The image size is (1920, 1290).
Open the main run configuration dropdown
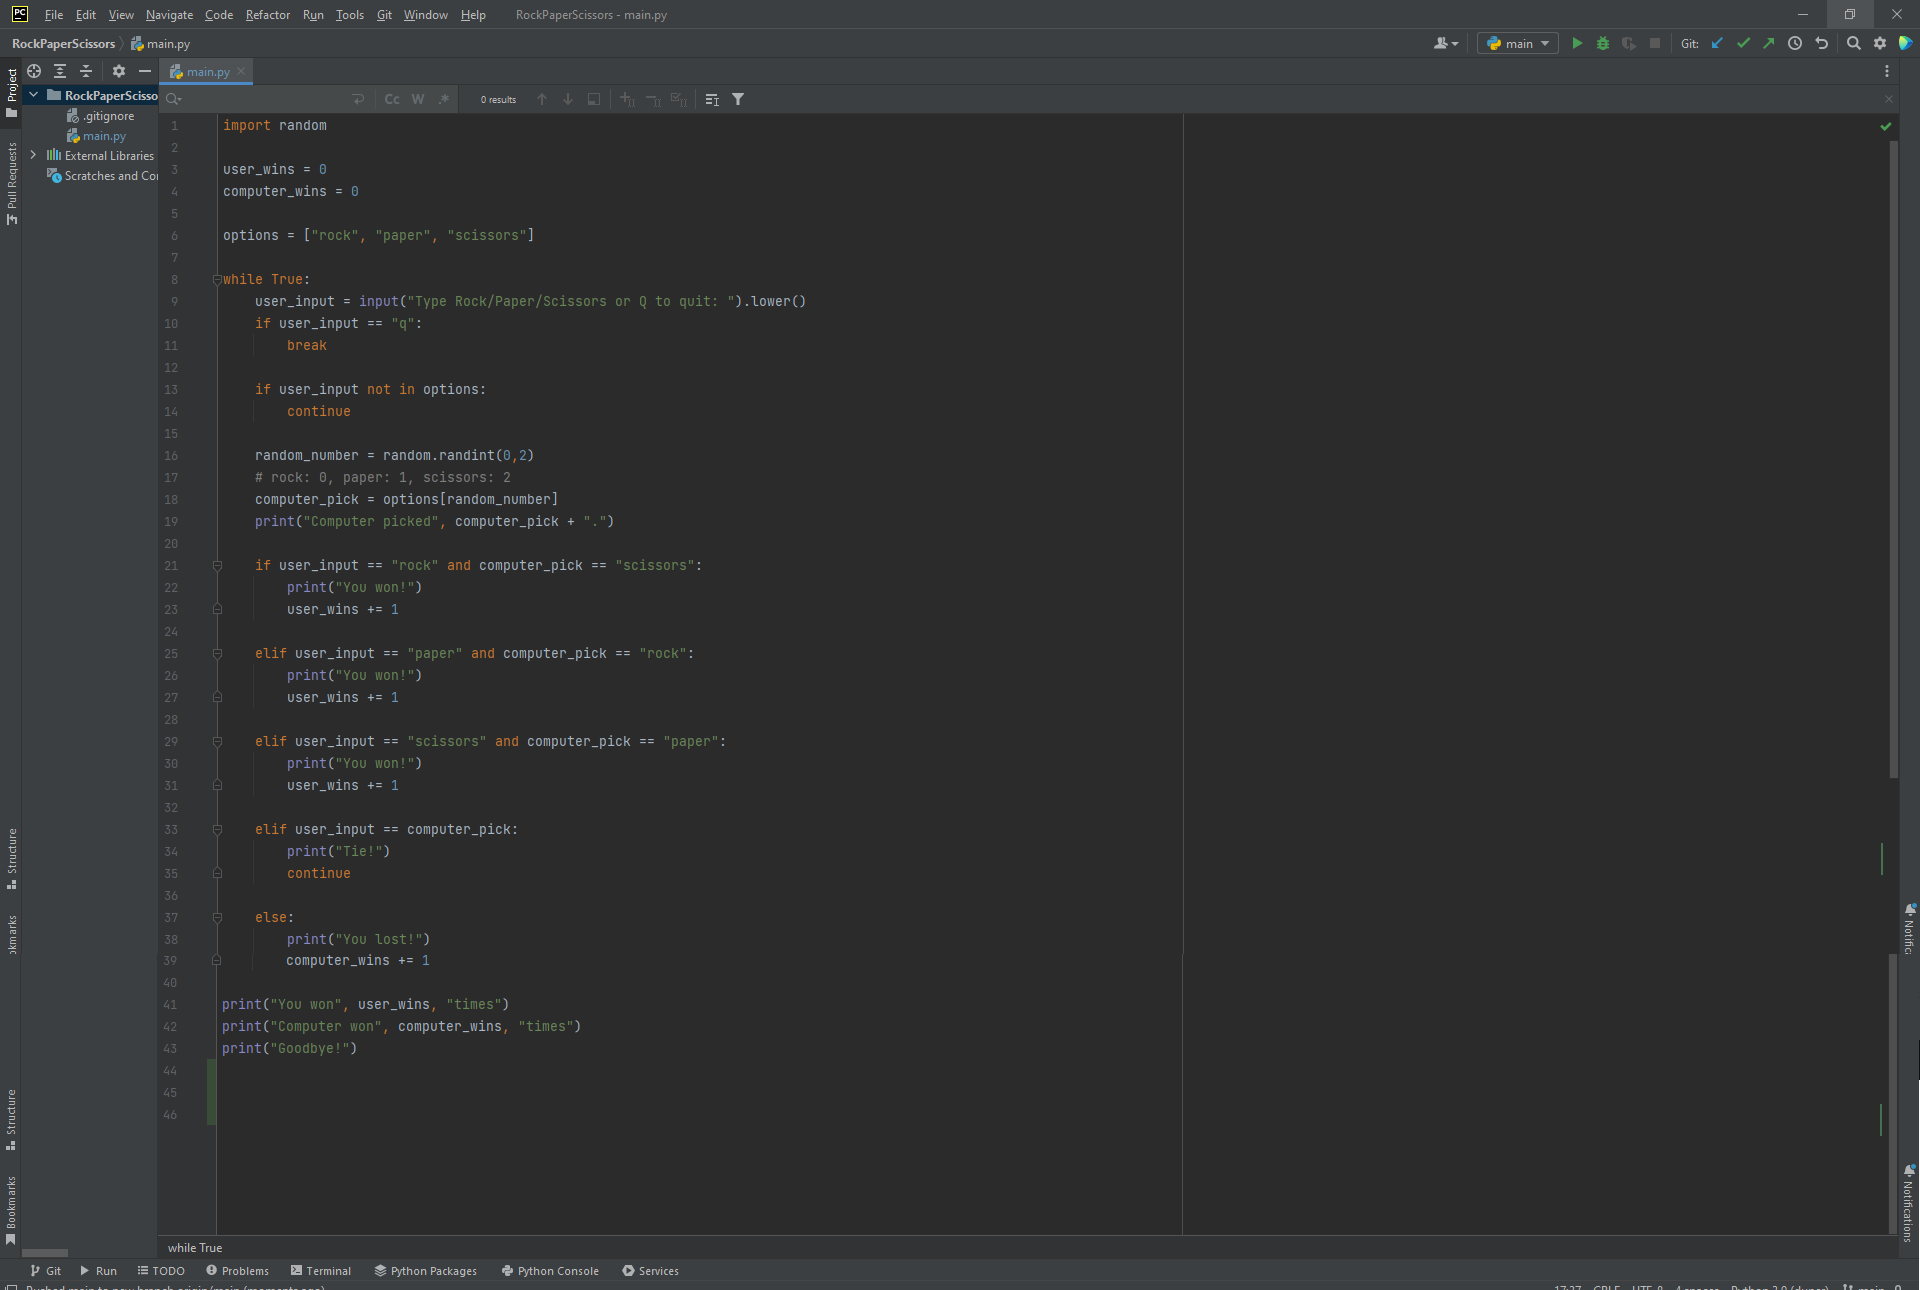[x=1518, y=43]
